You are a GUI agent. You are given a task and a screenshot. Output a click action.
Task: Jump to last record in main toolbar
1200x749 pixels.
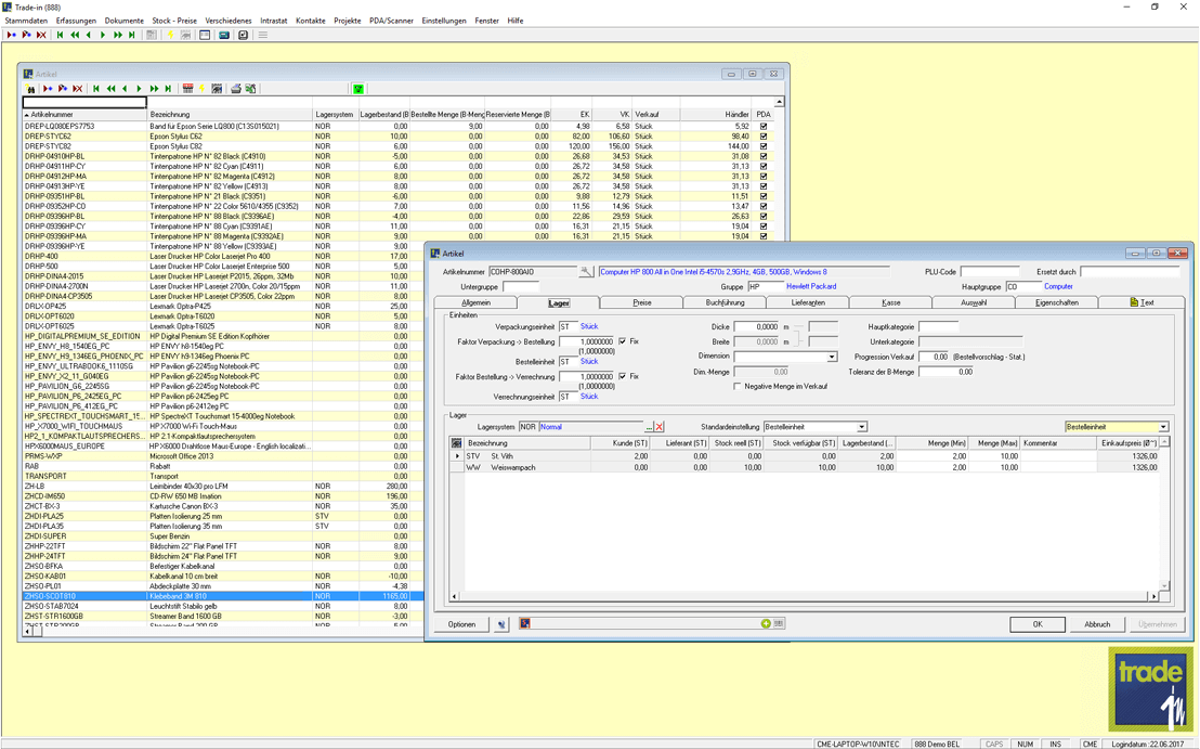[132, 35]
